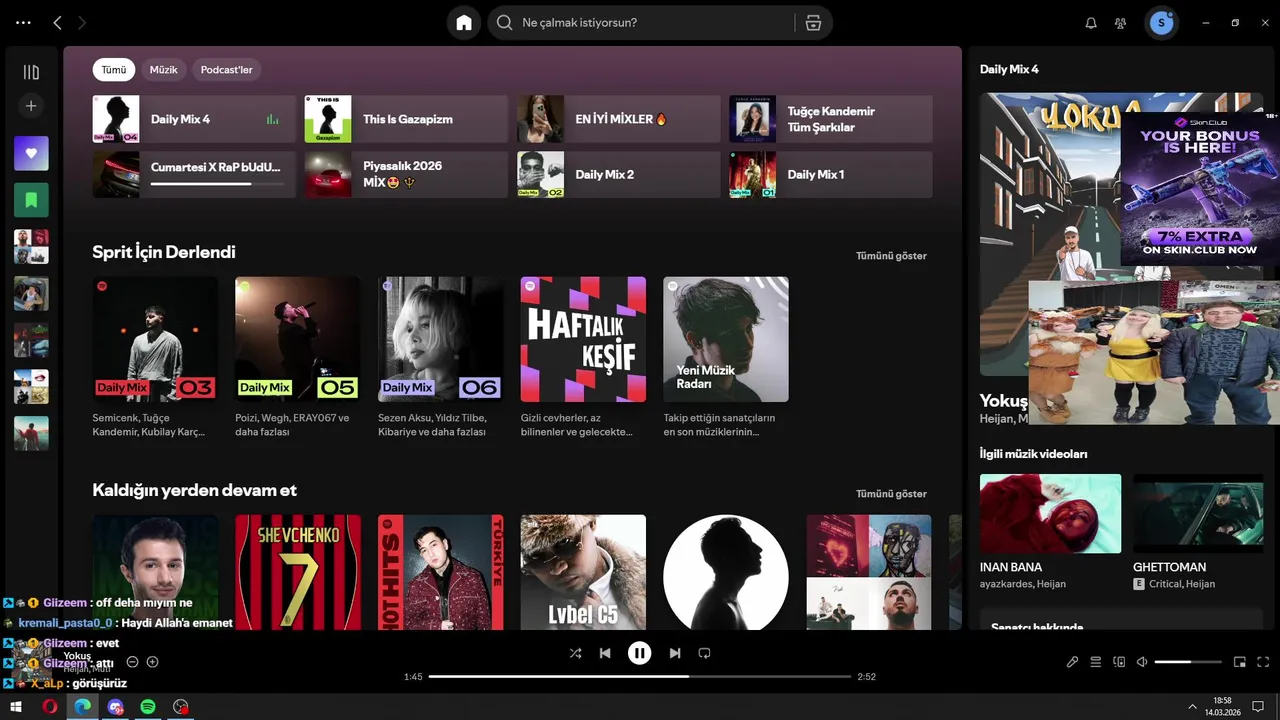Show hidden system tray icons
This screenshot has height=720, width=1280.
pyautogui.click(x=1192, y=707)
